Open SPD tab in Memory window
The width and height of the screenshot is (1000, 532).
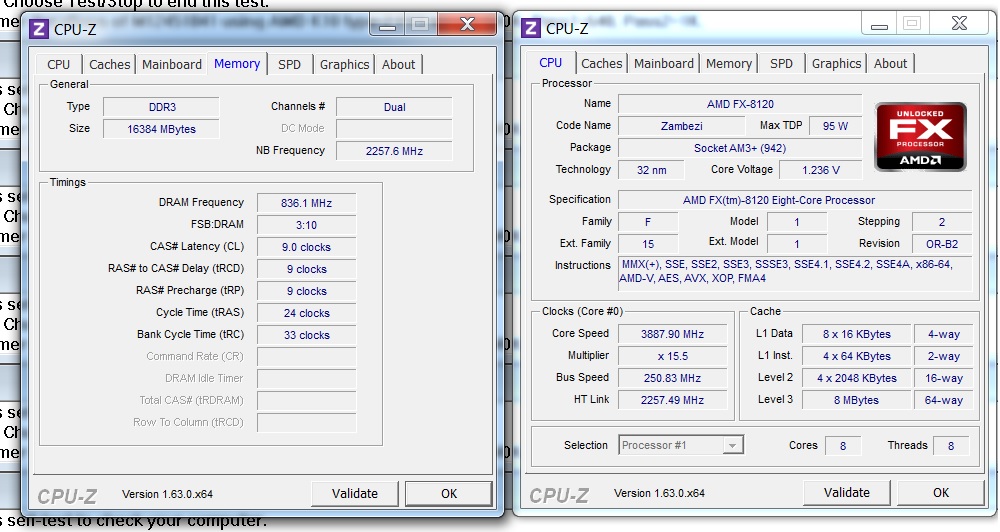click(x=289, y=64)
